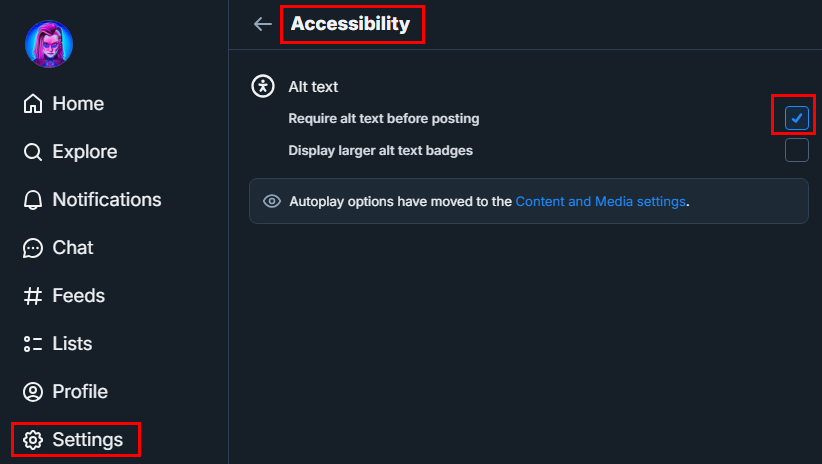The image size is (822, 464).
Task: Select the Explore menu label
Action: [x=85, y=152]
